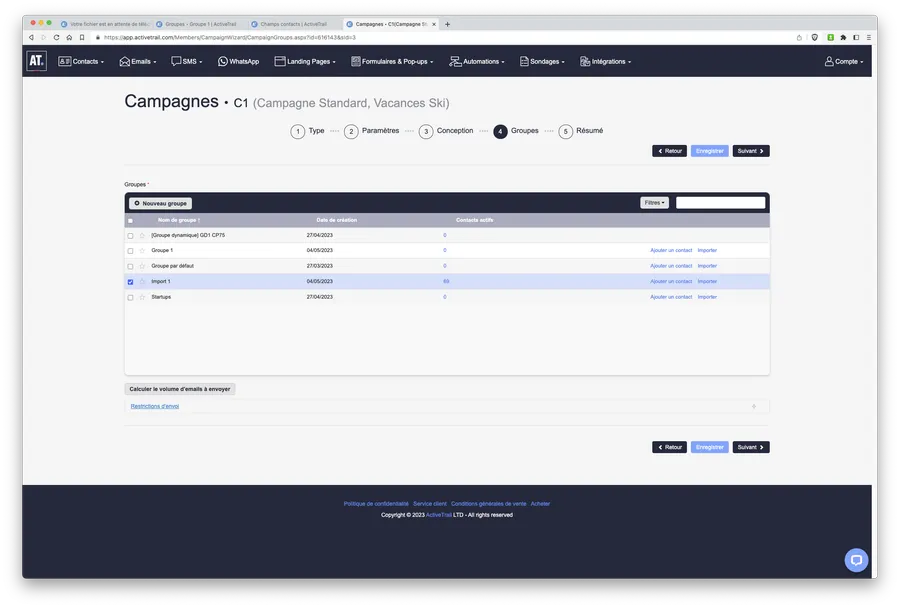Reload the page with the refresh icon
900x608 pixels.
[x=56, y=37]
